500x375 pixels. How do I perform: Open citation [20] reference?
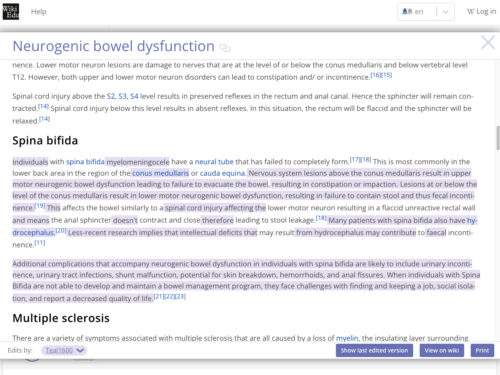click(61, 230)
